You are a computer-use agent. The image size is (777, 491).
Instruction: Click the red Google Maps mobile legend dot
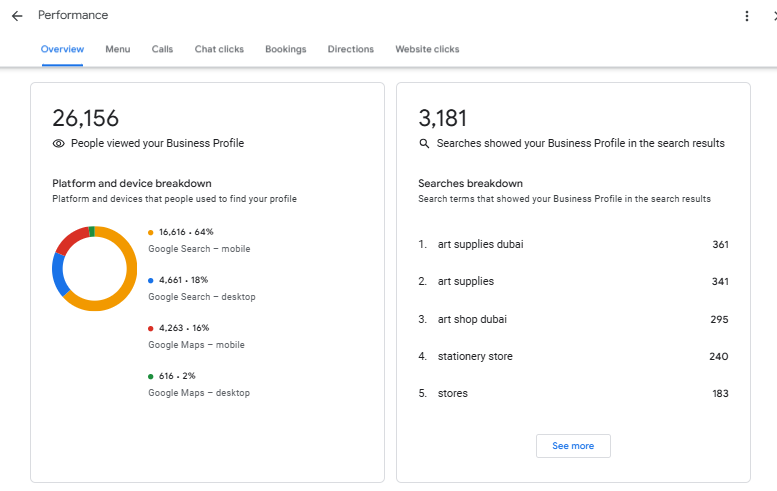[x=151, y=328]
